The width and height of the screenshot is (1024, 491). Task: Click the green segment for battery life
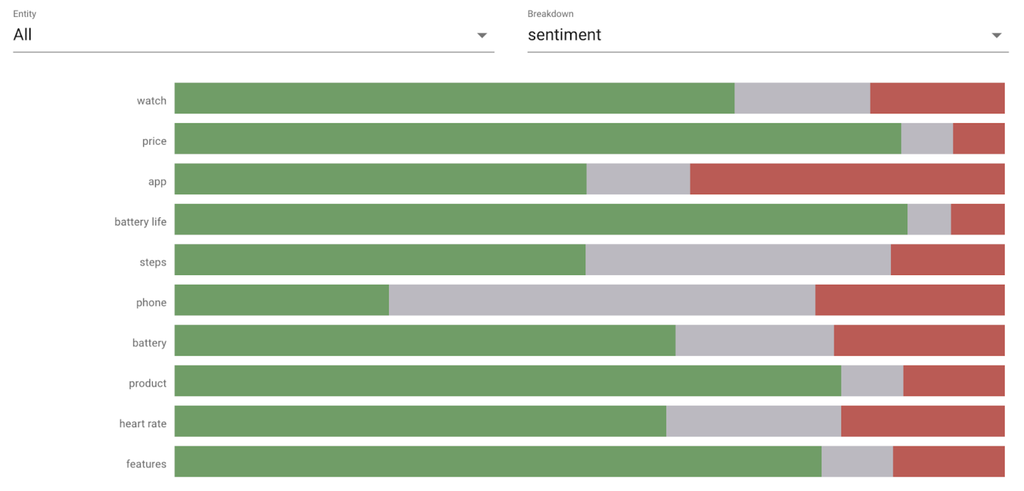tap(540, 220)
